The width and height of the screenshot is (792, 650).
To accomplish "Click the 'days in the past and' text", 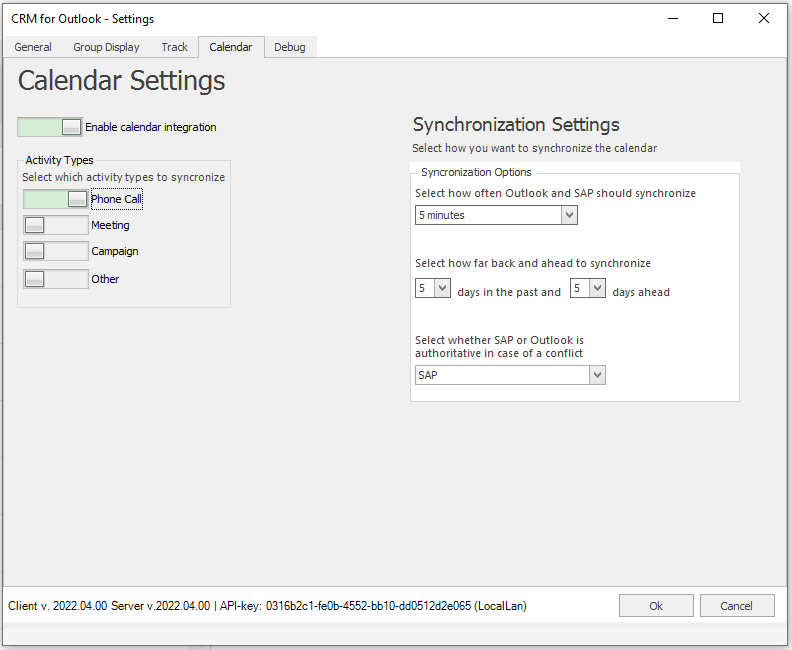I will (509, 292).
